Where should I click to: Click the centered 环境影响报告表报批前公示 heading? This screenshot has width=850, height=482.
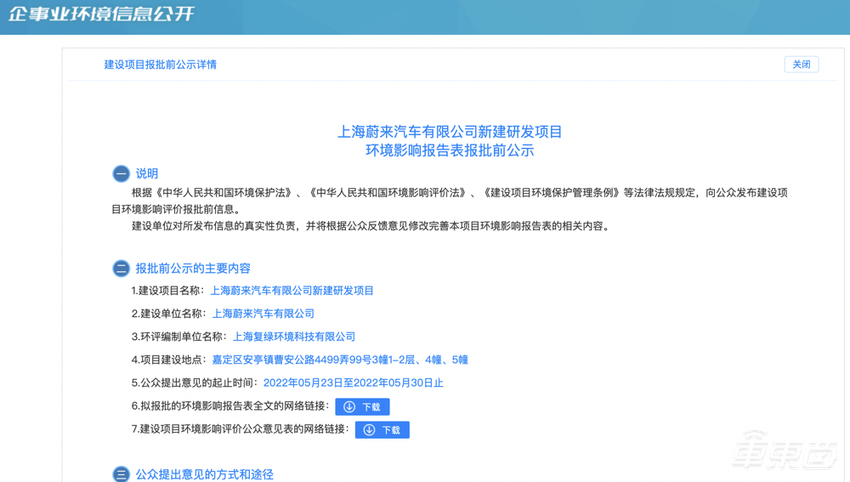[451, 151]
